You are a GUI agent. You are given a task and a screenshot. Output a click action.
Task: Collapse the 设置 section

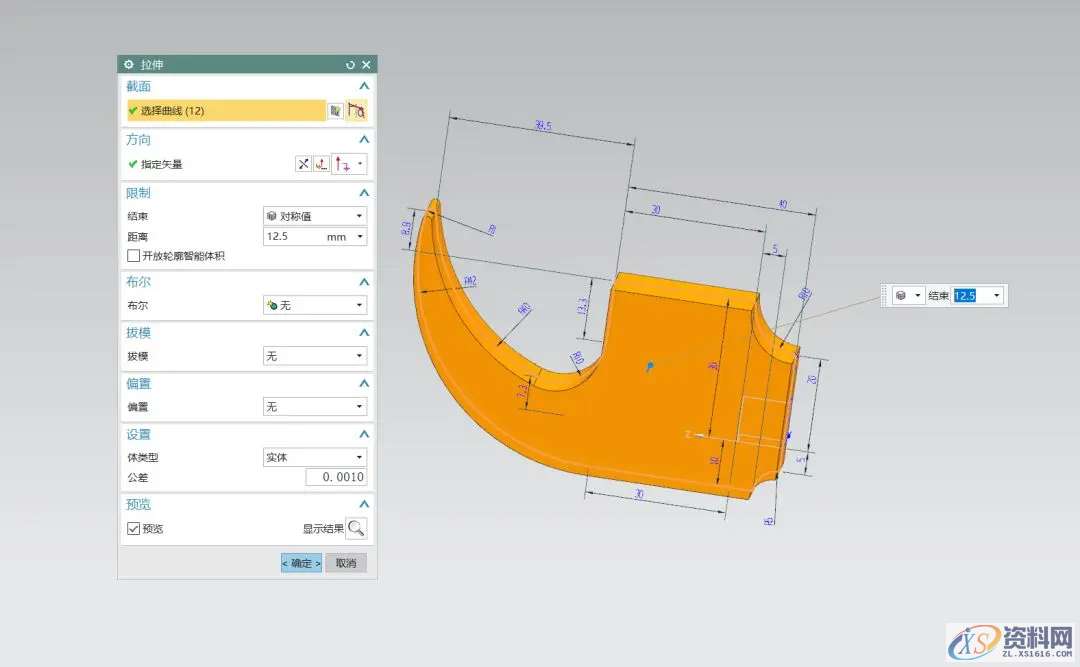364,434
